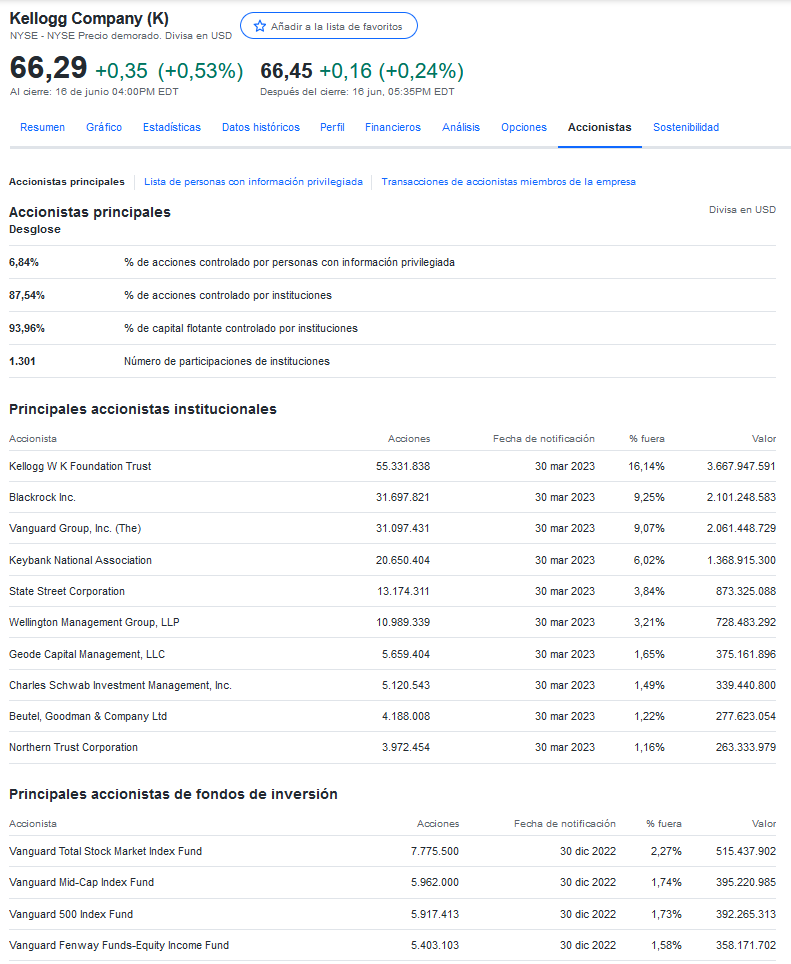Click value 515.437.902 in funds table

point(746,851)
